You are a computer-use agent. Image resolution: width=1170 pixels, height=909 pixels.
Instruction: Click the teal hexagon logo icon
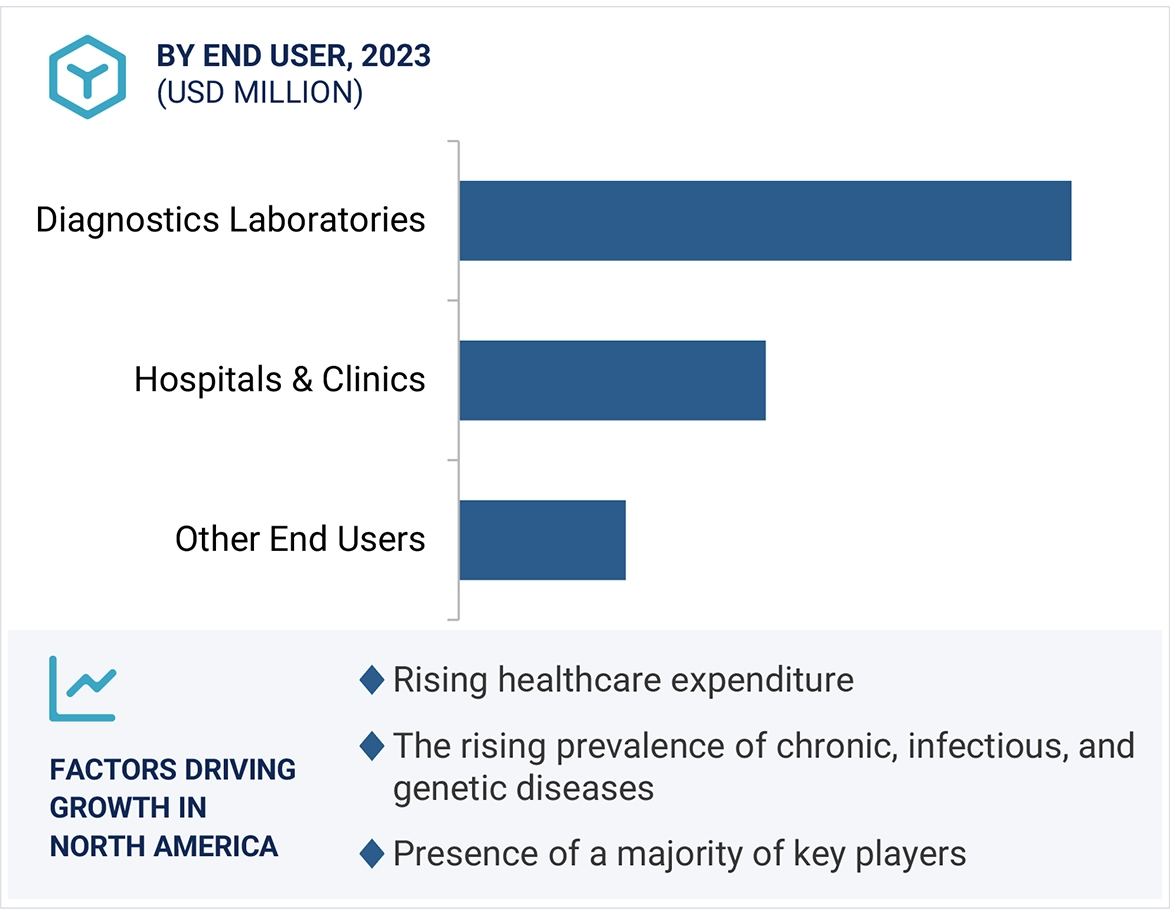pos(87,77)
